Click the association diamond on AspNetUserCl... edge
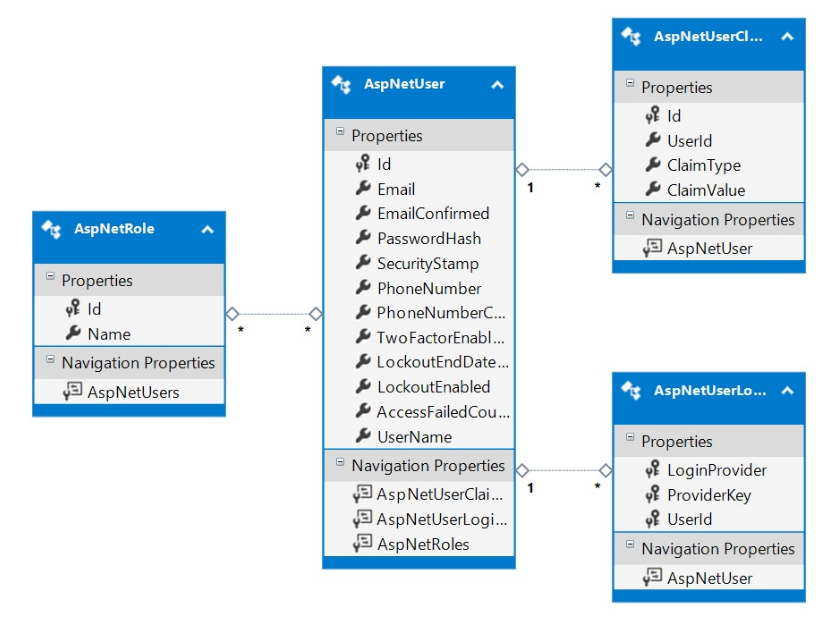This screenshot has width=840, height=624. 605,170
